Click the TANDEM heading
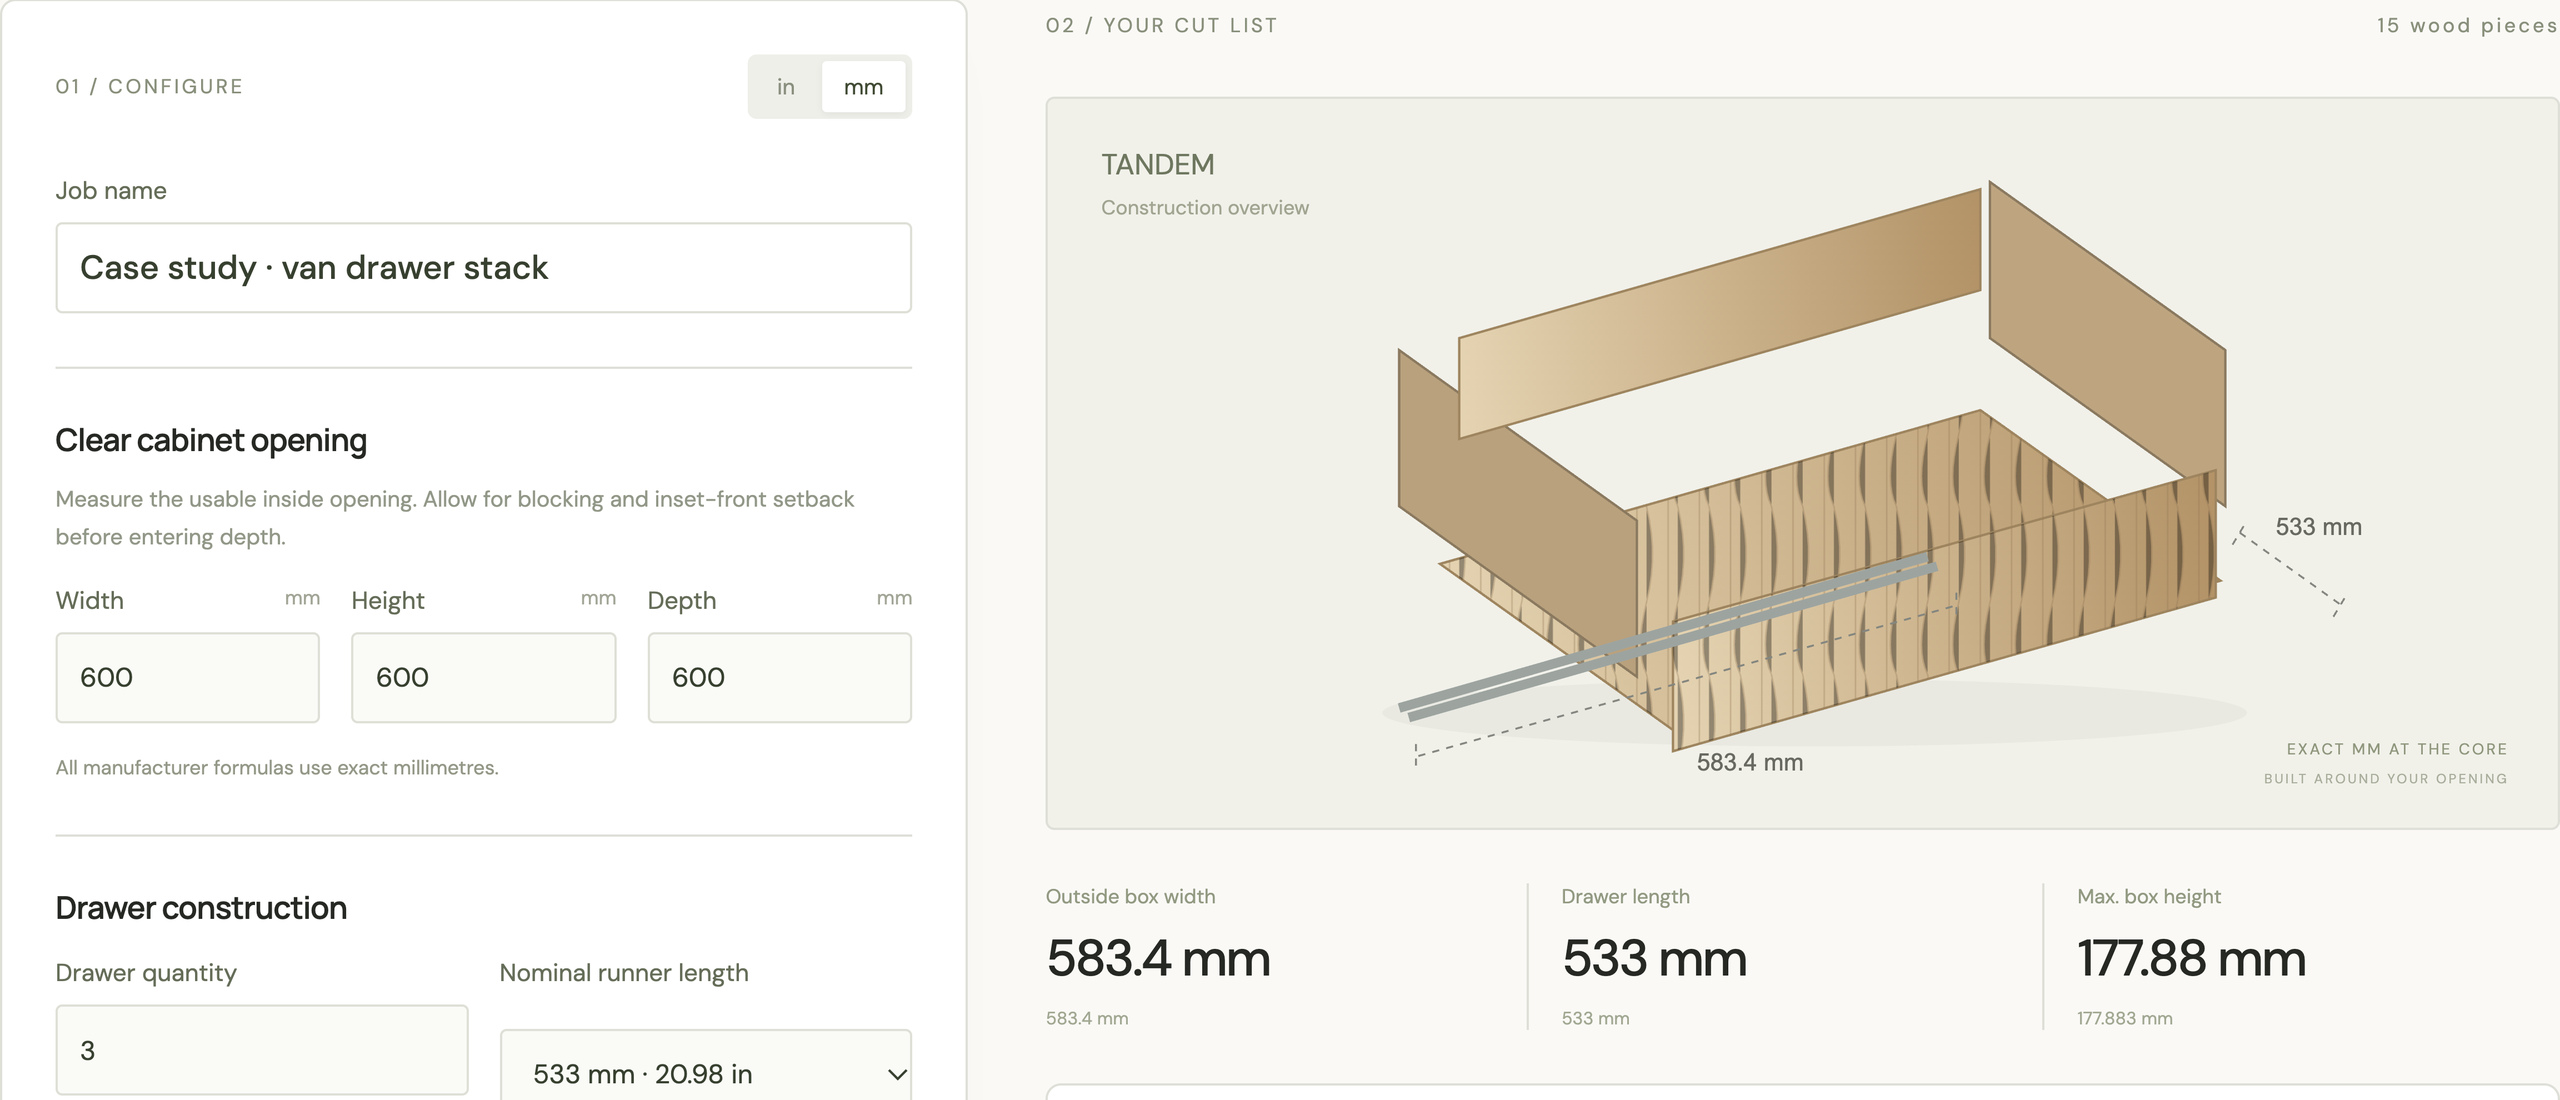Image resolution: width=2560 pixels, height=1100 pixels. [1158, 165]
